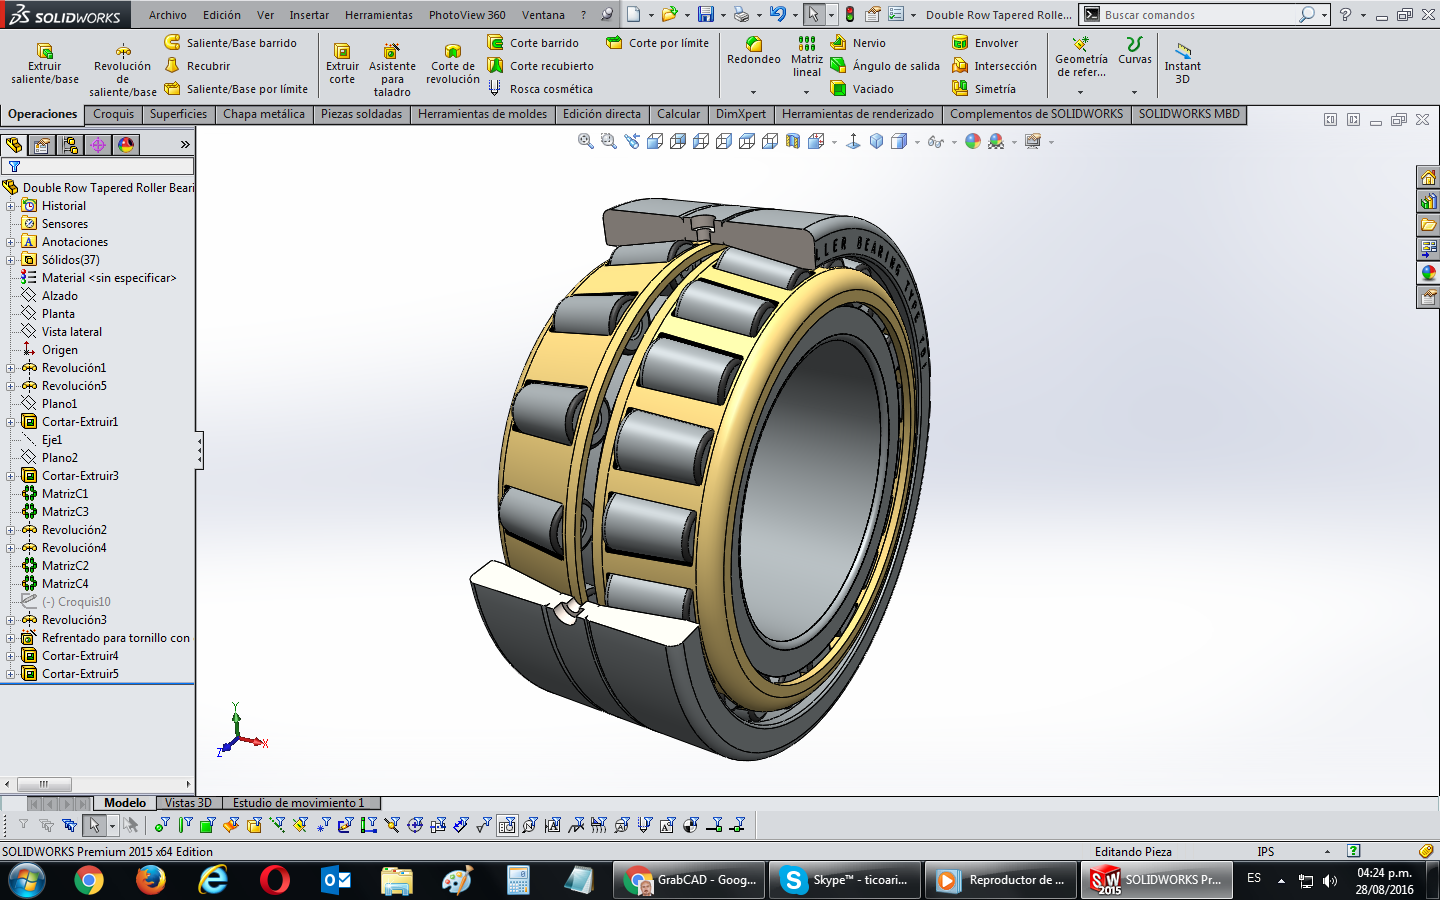
Task: Toggle the filter sketch points button
Action: [x=323, y=825]
